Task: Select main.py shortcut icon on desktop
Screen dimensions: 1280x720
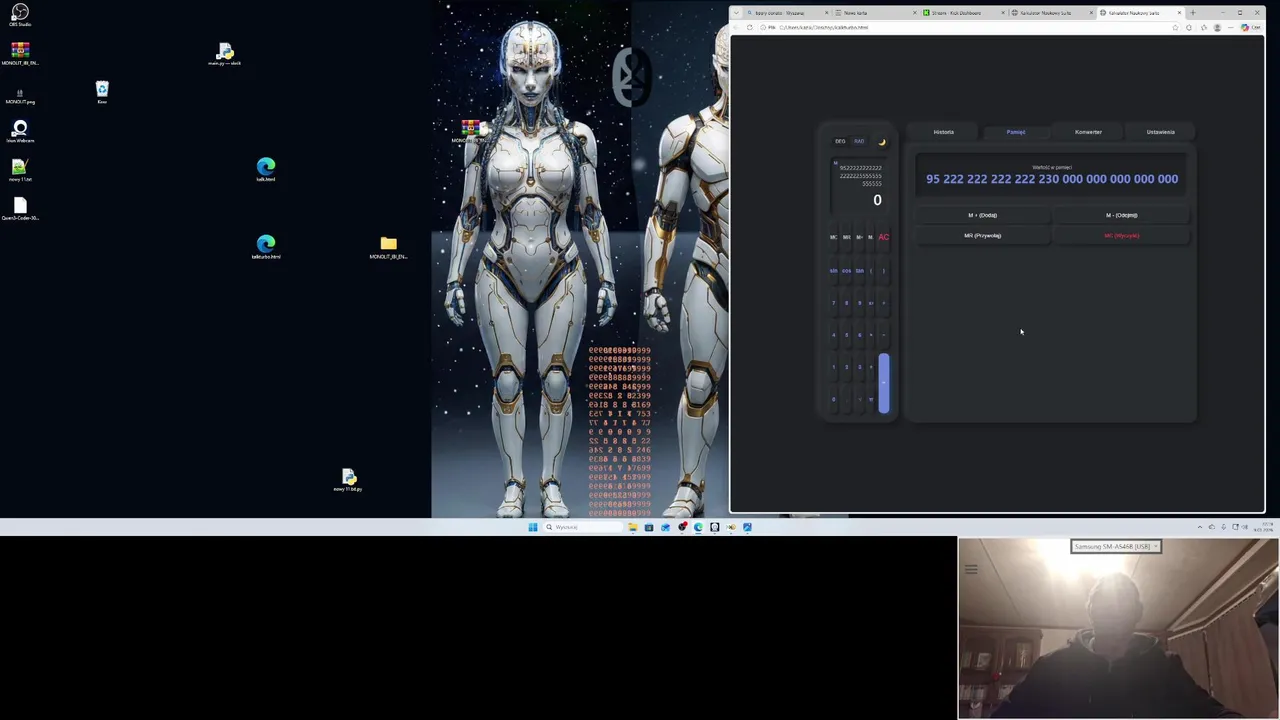Action: point(225,54)
